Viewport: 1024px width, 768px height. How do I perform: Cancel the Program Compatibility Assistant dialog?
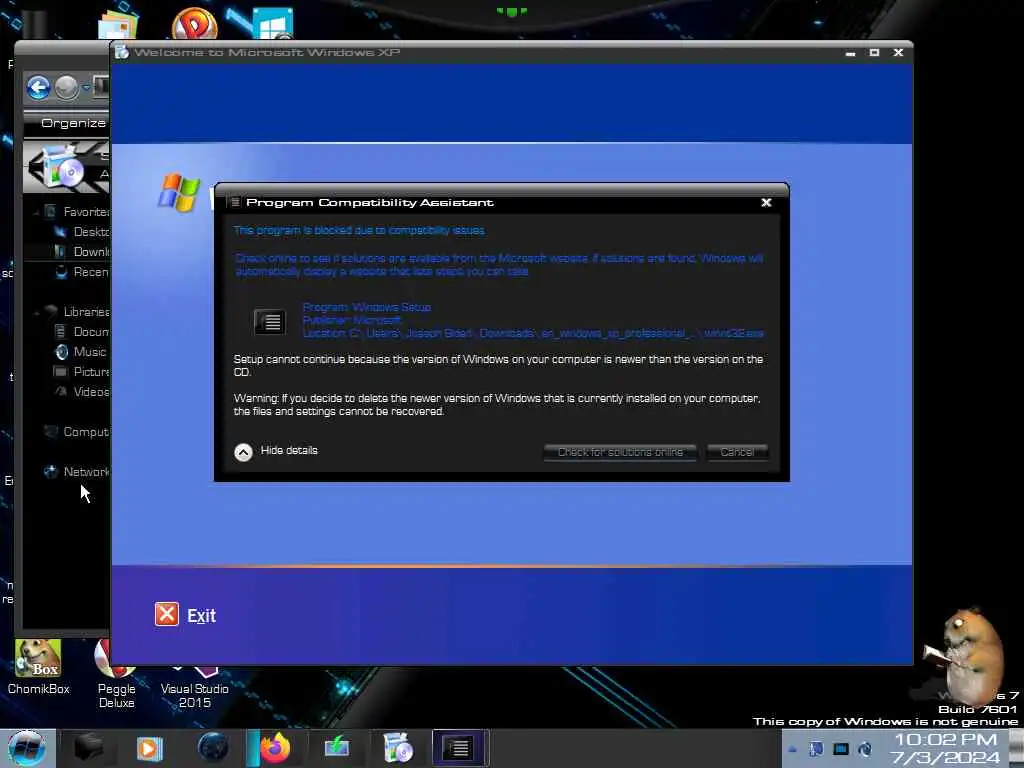[737, 452]
